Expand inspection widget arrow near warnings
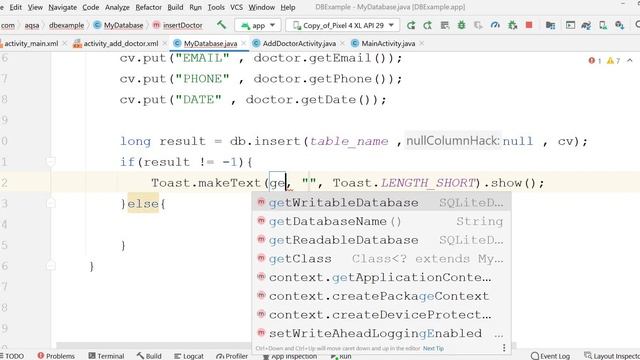This screenshot has width=640, height=360. click(x=630, y=60)
